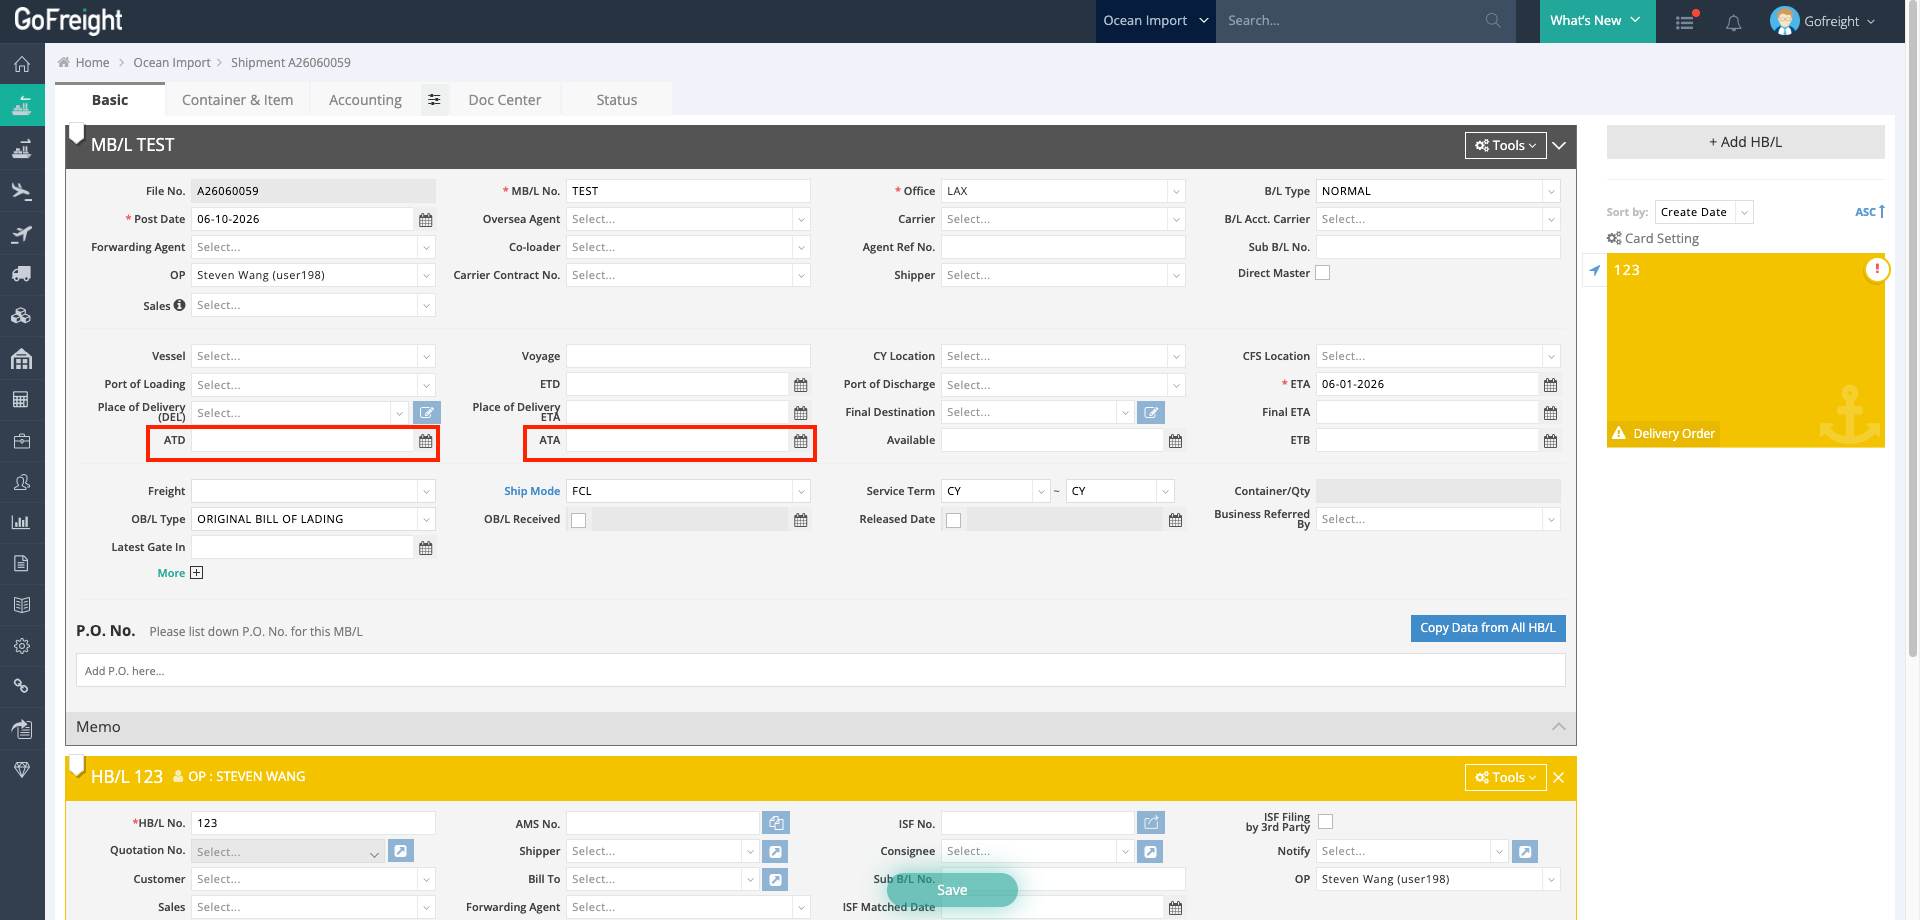Open the Doc Center tab
The image size is (1920, 920).
(x=504, y=100)
